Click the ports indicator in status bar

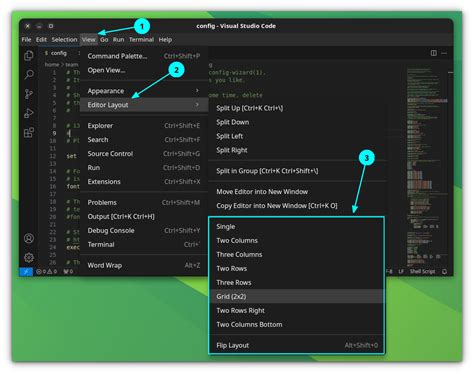[68, 272]
